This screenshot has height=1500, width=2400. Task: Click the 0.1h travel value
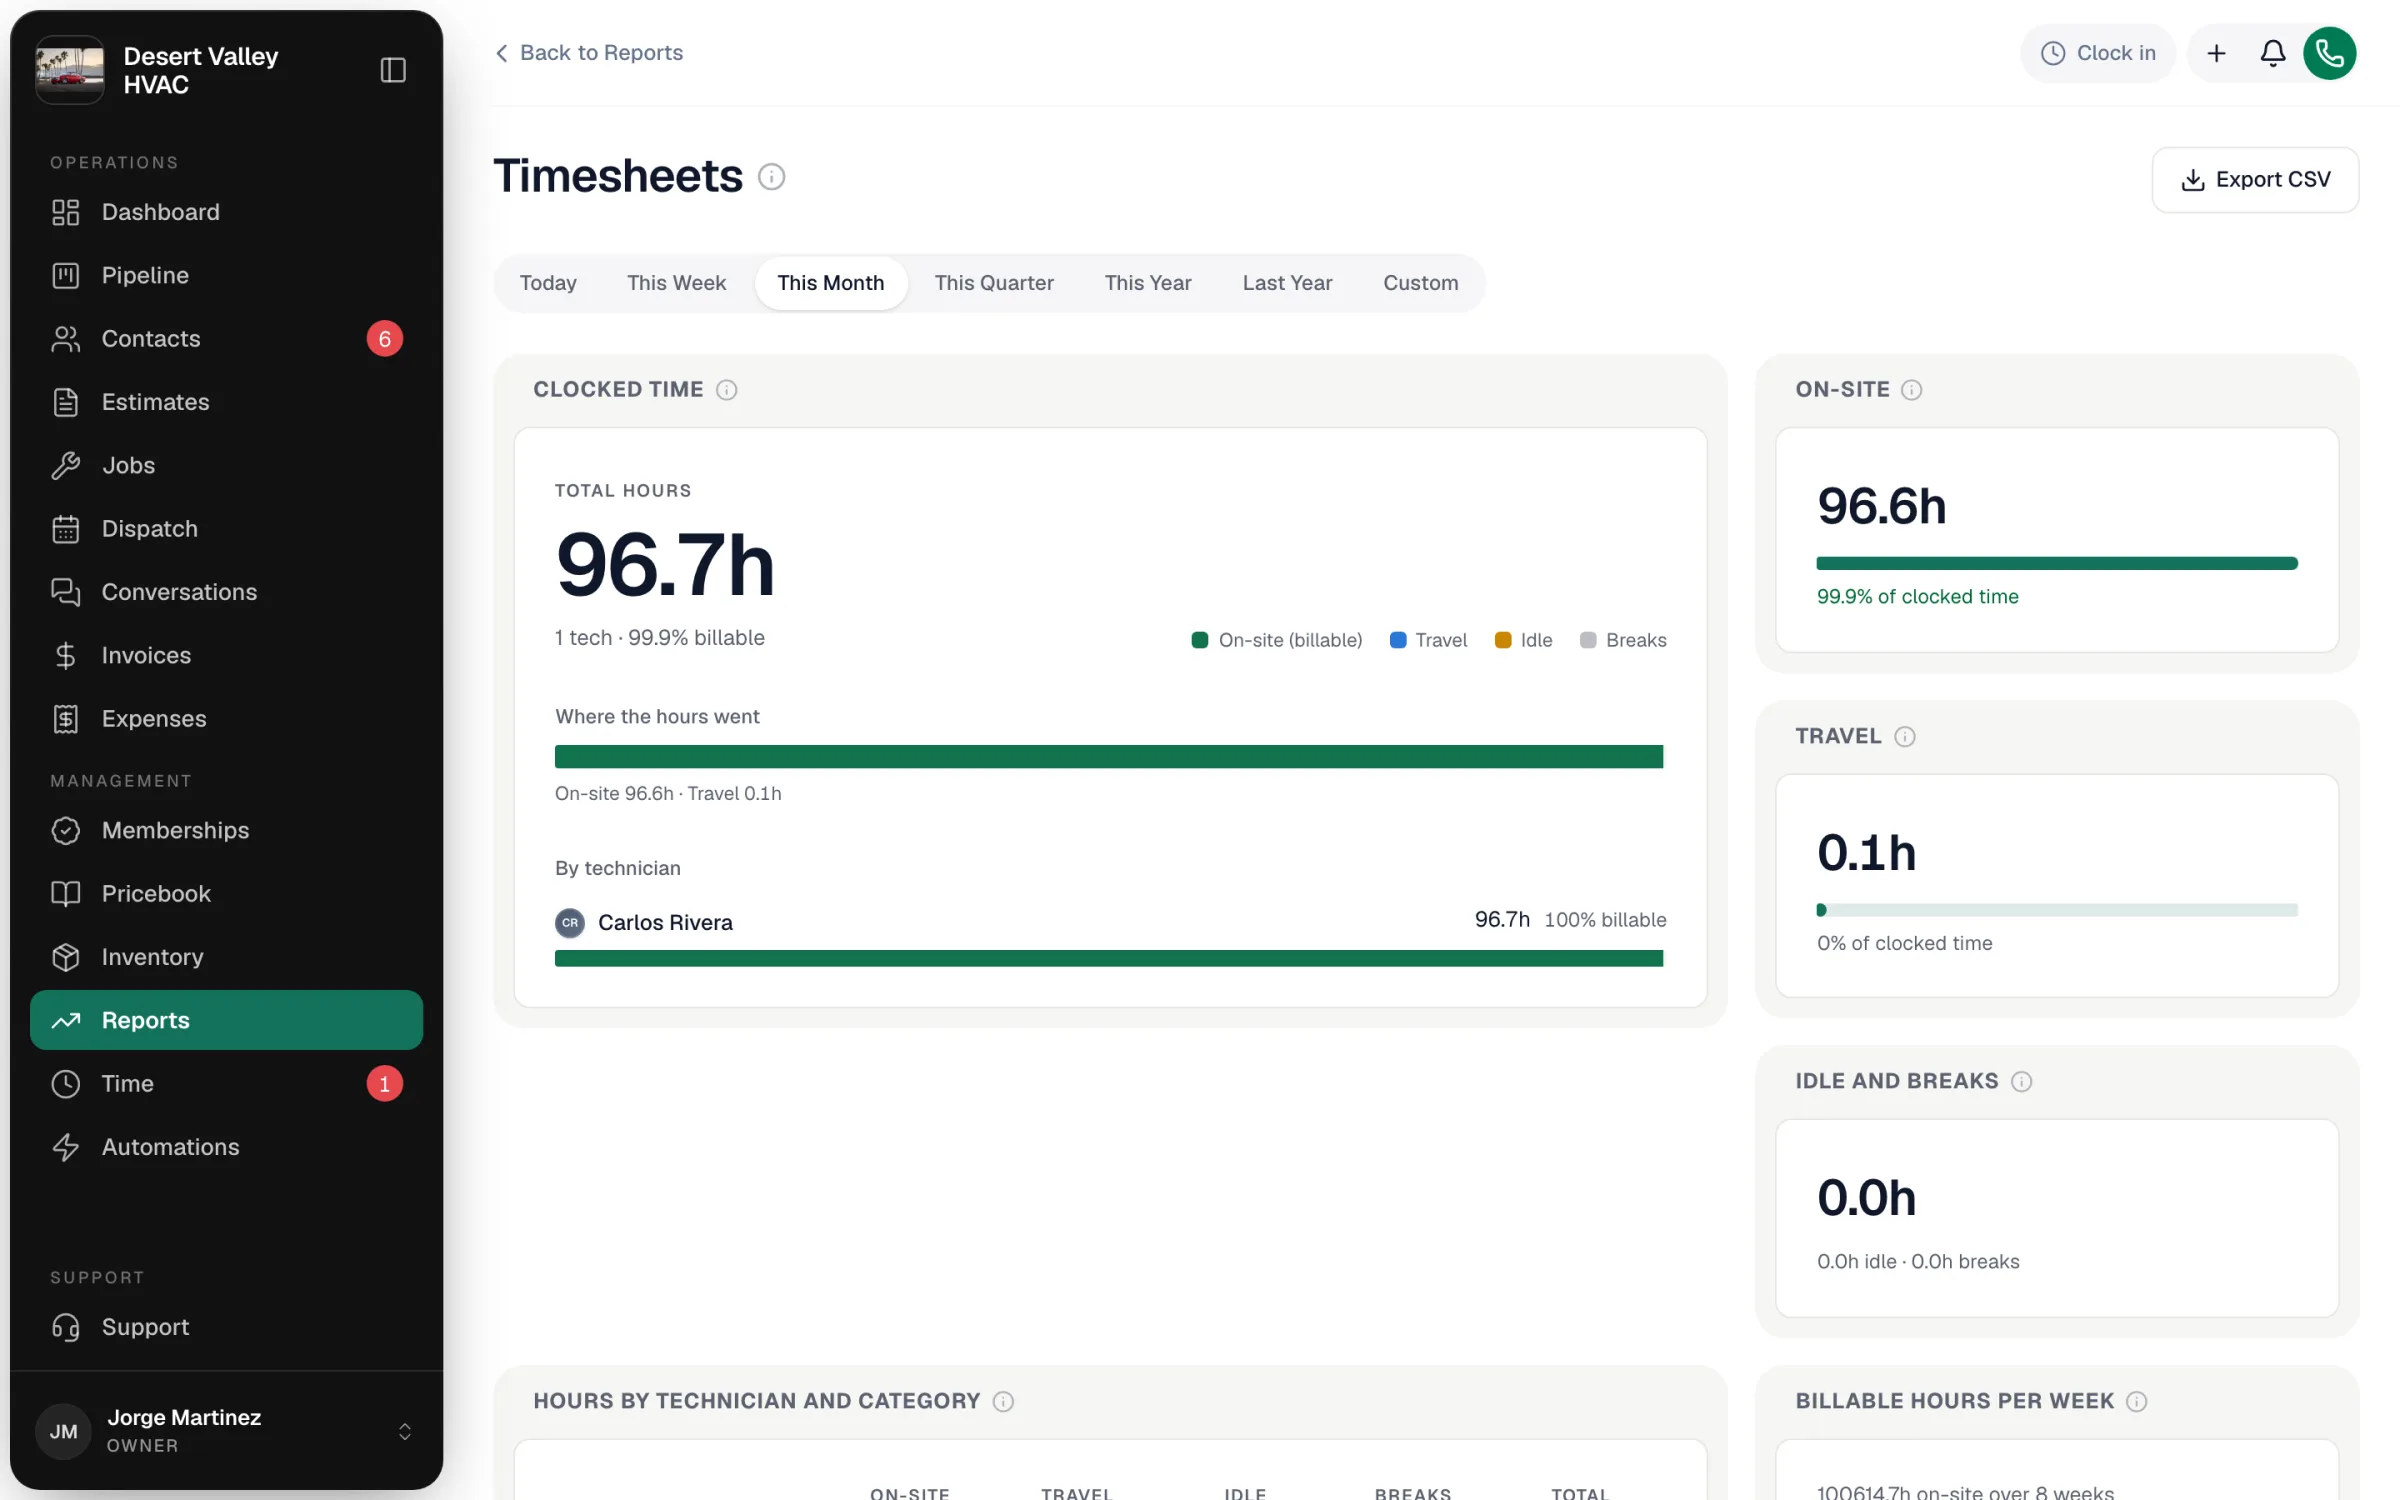click(x=1867, y=853)
